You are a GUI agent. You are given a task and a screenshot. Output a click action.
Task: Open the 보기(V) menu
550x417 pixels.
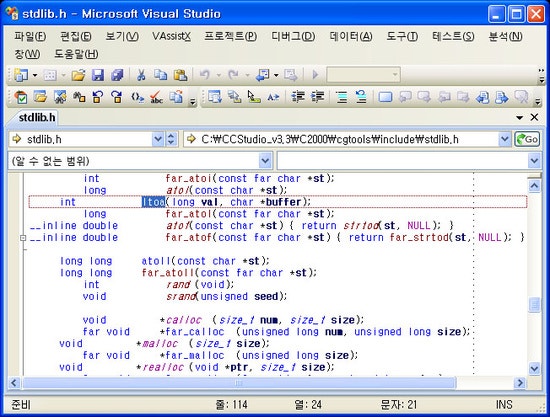coord(122,36)
